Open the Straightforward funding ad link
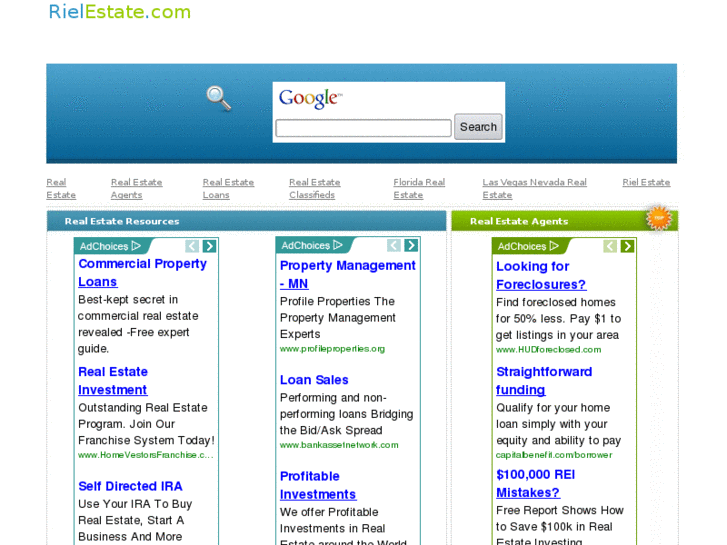The image size is (727, 545). coord(544,380)
